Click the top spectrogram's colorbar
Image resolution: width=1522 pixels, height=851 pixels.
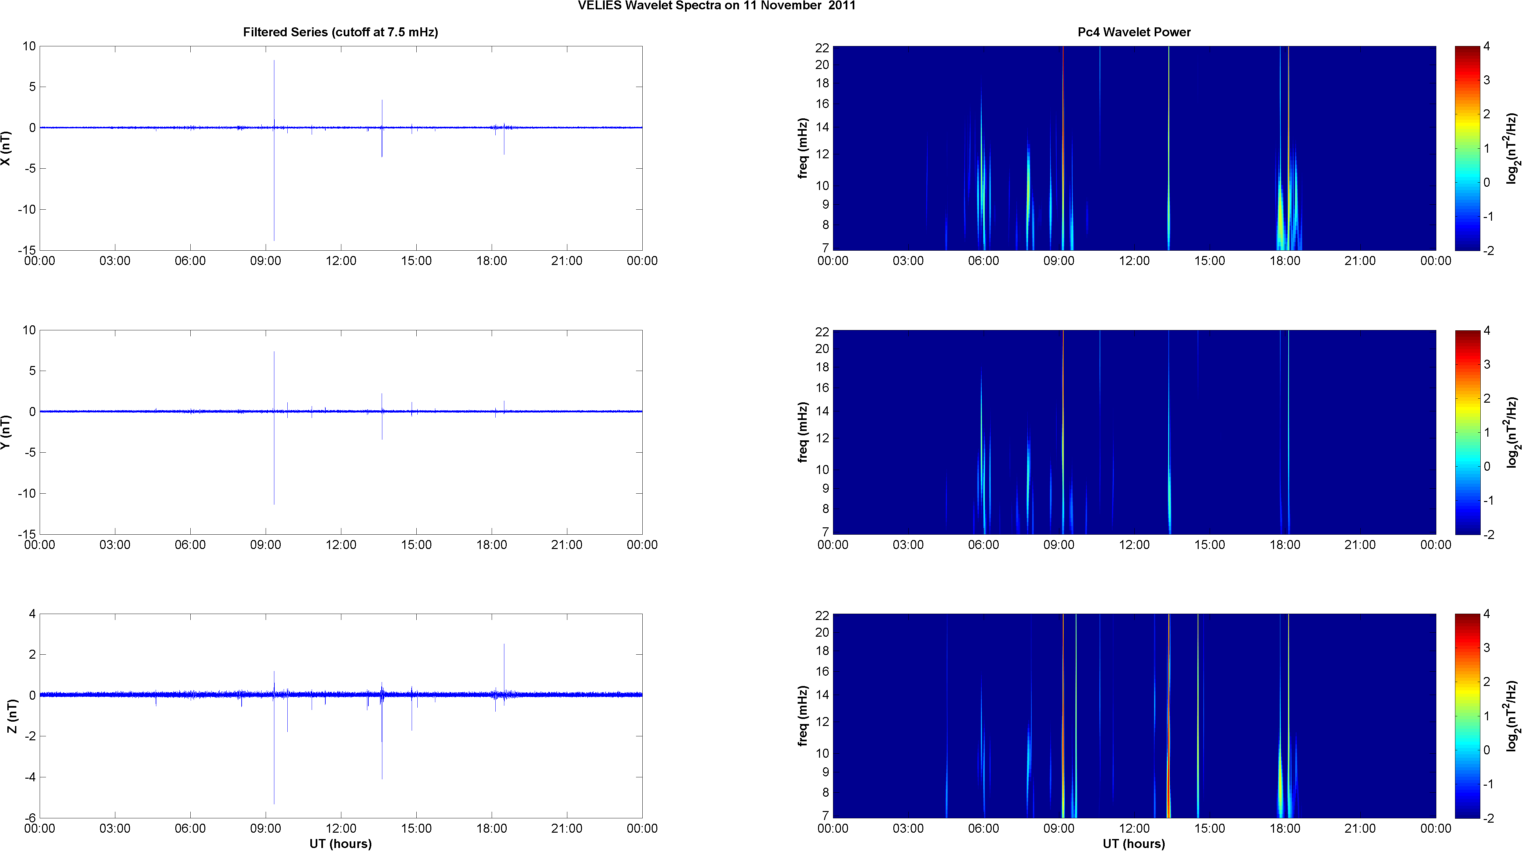pos(1466,148)
